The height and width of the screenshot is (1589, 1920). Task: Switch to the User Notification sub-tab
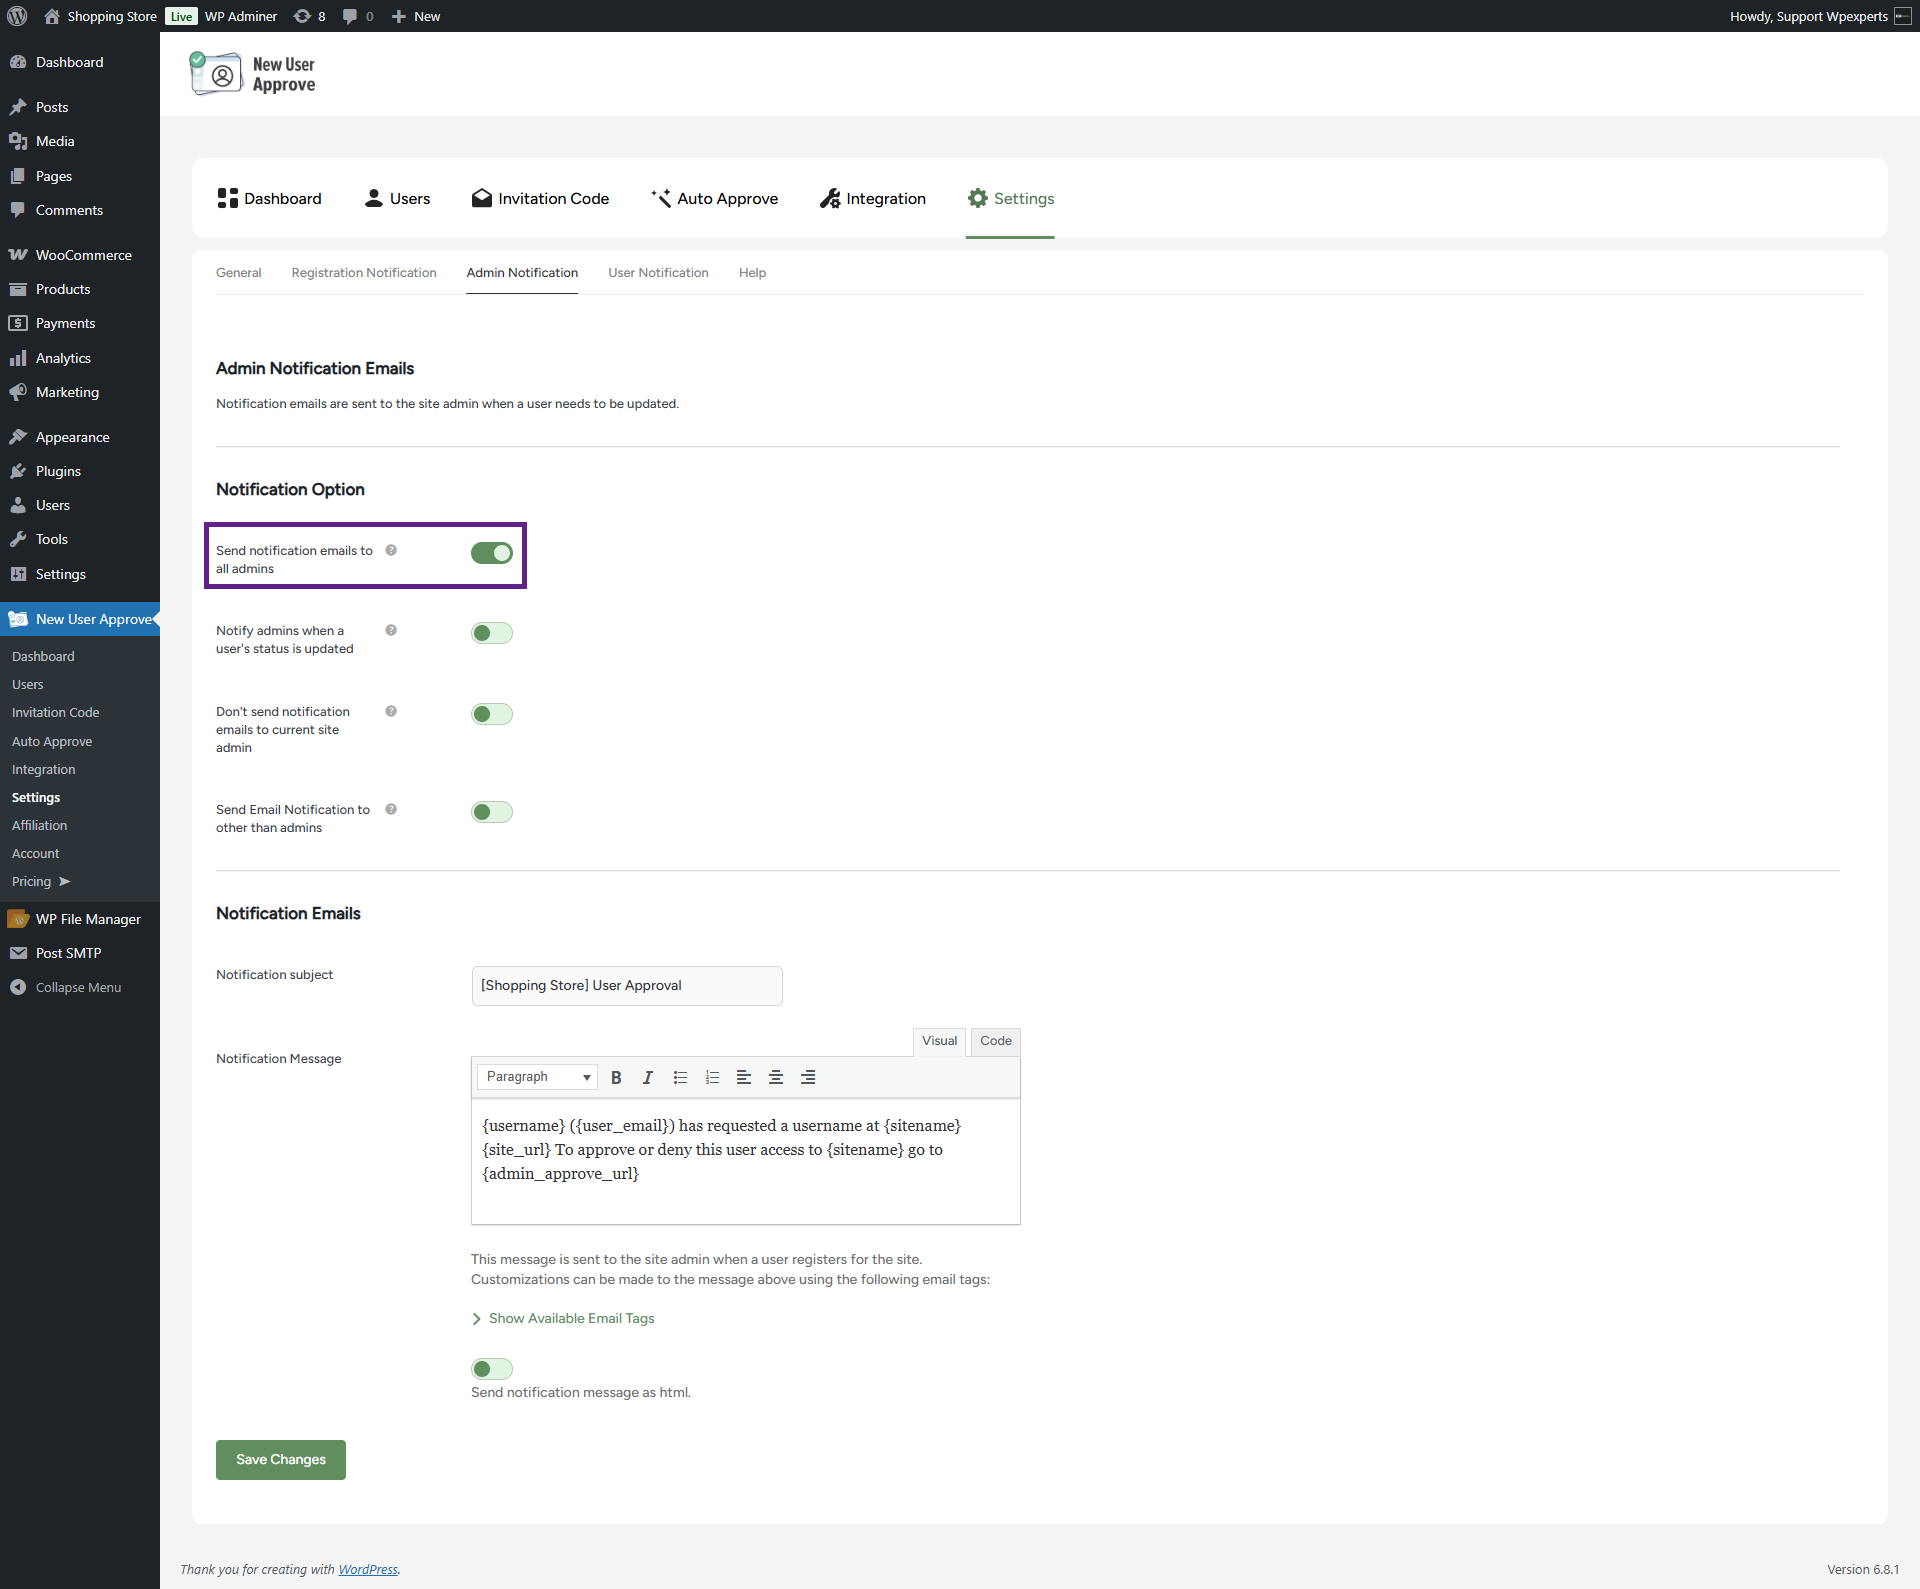tap(657, 272)
